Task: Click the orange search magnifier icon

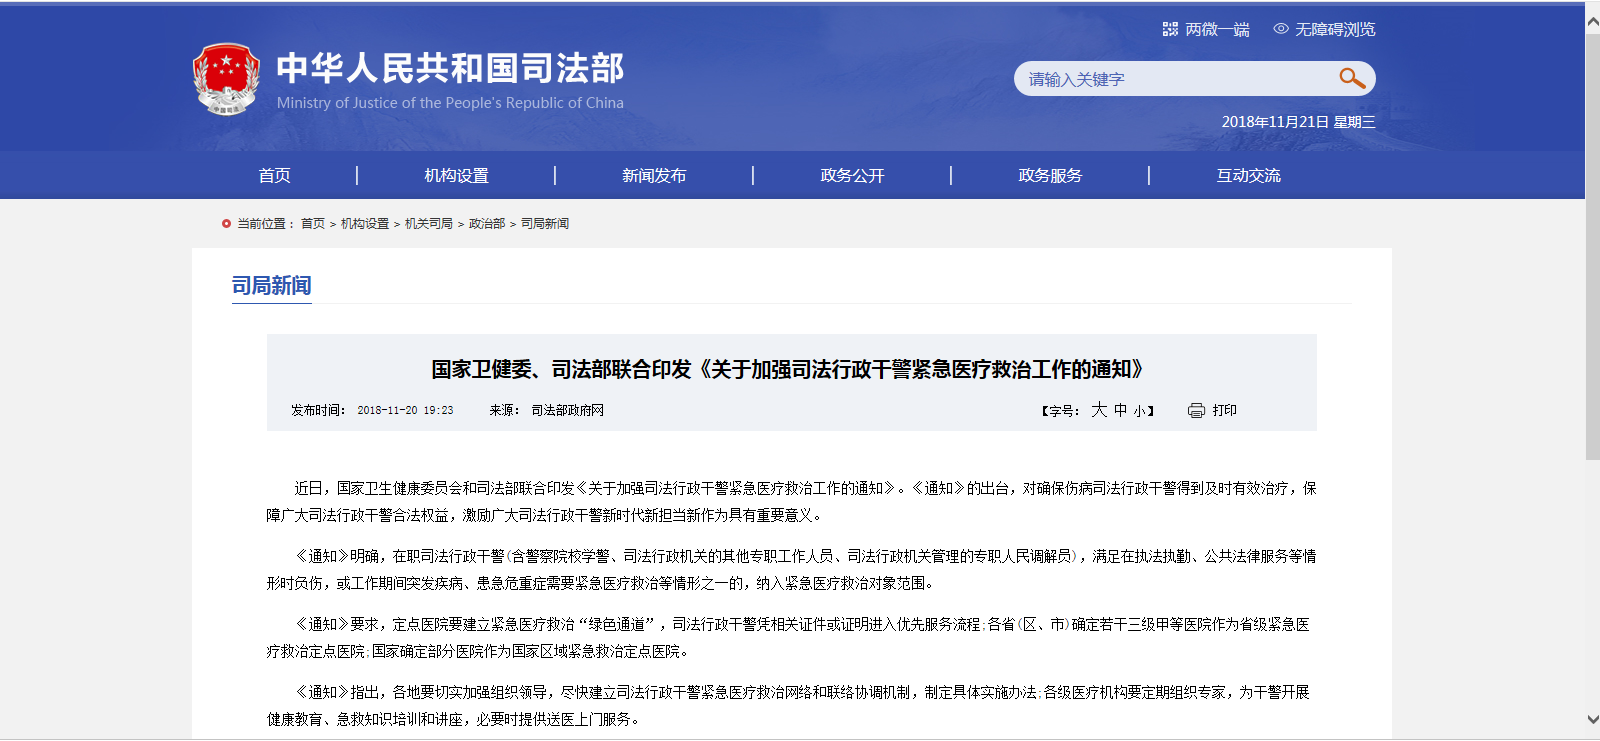Action: pos(1352,78)
